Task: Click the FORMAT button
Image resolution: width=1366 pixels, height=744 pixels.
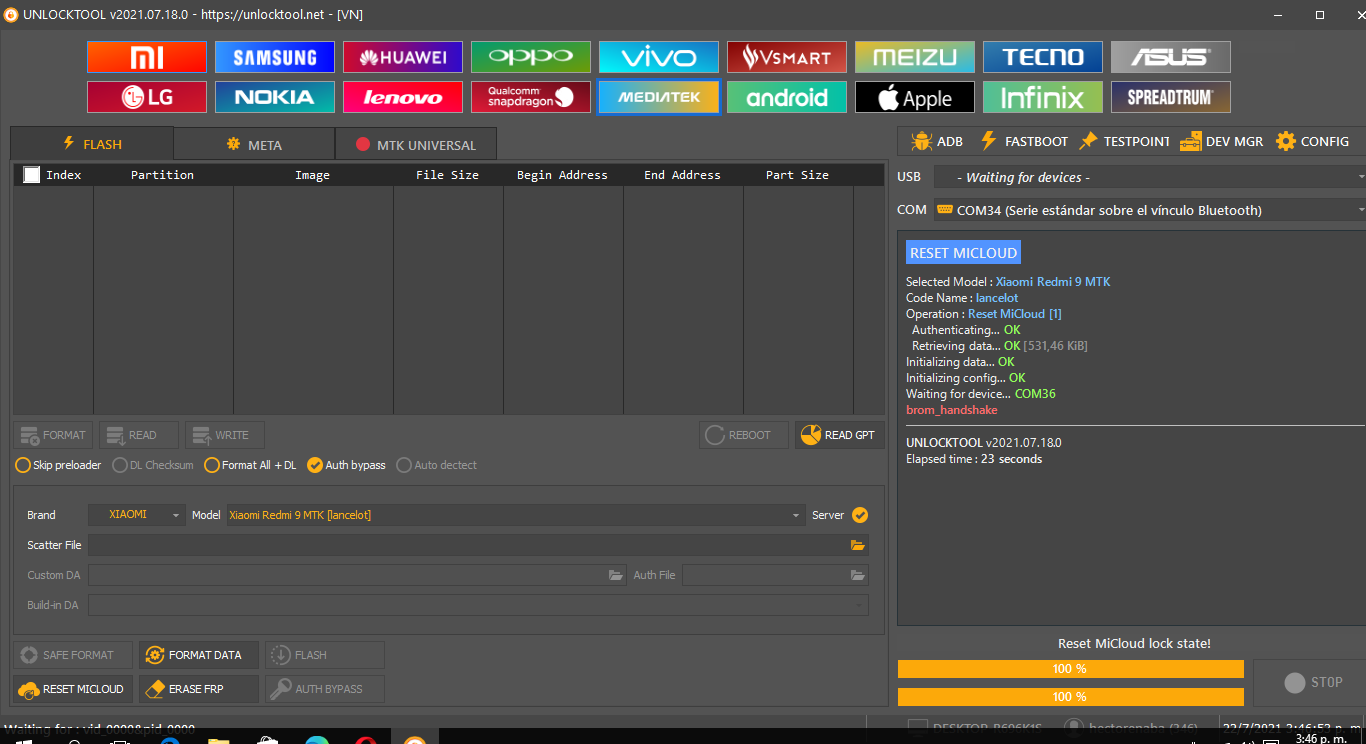Action: [x=53, y=435]
